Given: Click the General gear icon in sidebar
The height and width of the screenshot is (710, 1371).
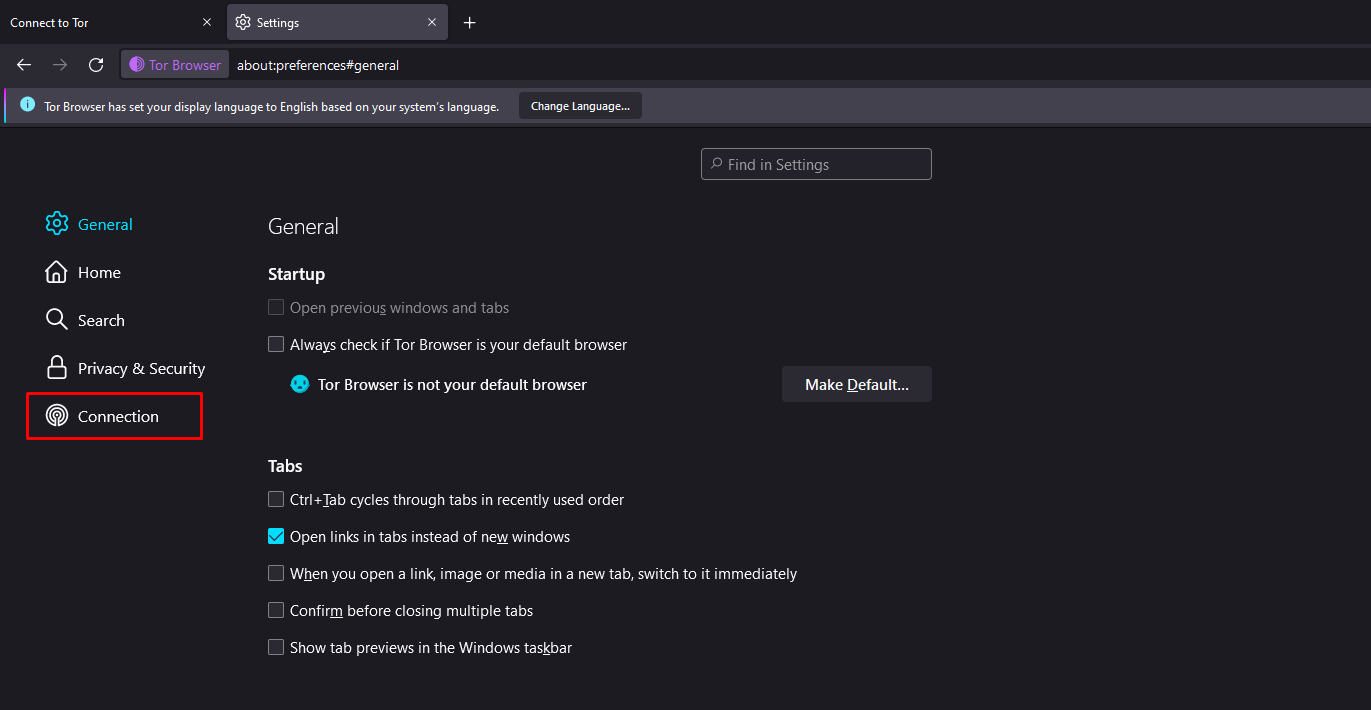Looking at the screenshot, I should pos(57,224).
